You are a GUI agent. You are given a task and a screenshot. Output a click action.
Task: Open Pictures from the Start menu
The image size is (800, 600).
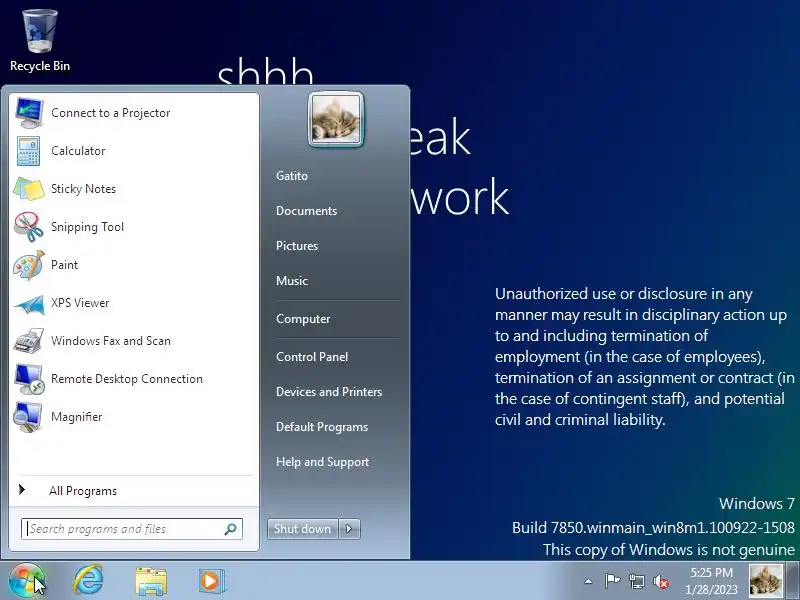297,246
